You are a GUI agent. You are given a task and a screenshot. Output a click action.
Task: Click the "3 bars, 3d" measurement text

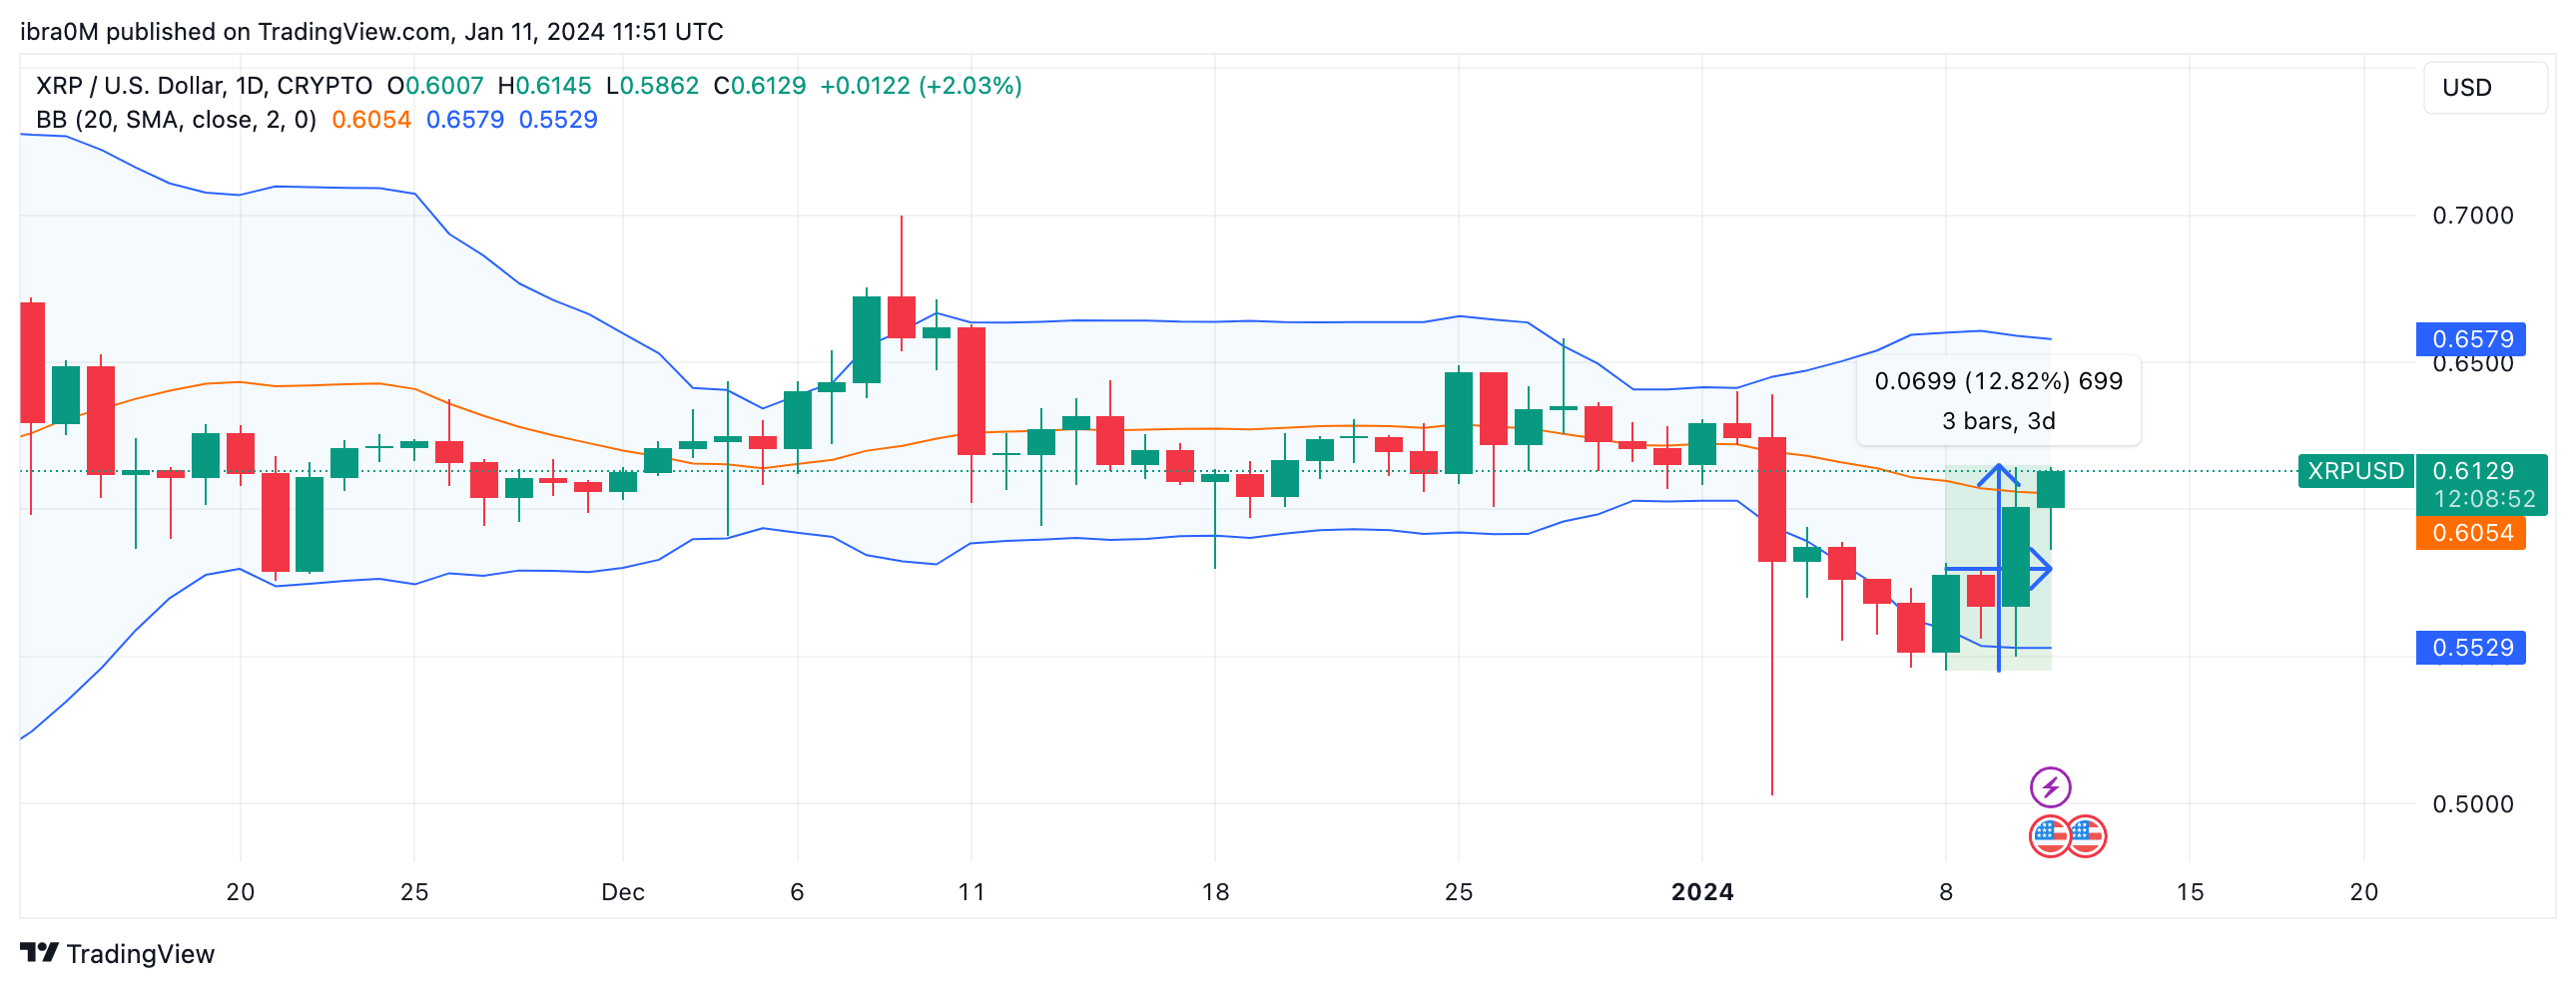click(1998, 421)
